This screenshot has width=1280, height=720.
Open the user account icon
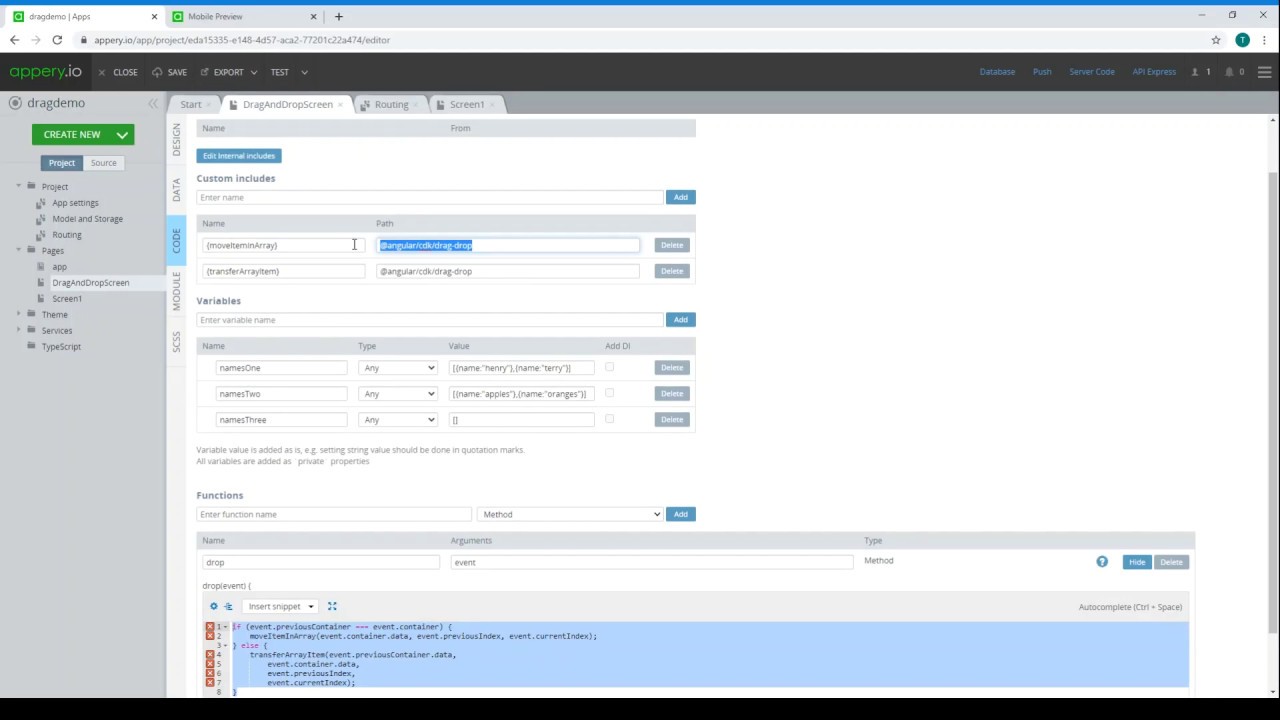coord(1195,72)
